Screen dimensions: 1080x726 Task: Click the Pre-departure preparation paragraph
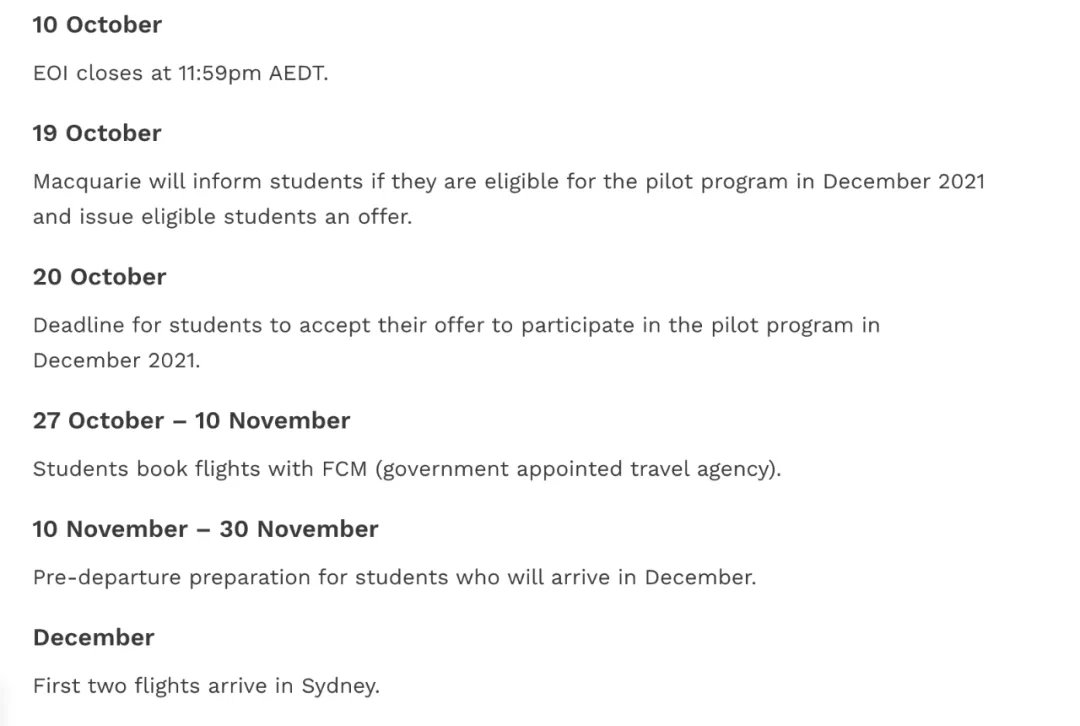(x=395, y=577)
